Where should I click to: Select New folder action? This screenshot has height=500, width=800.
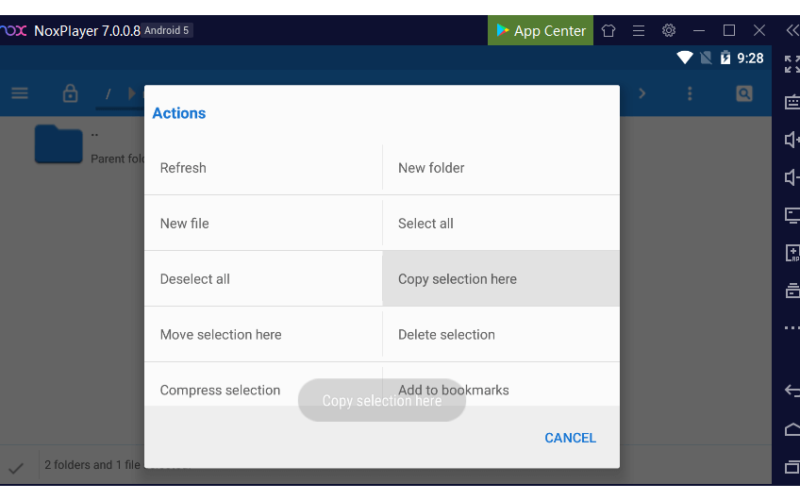point(501,167)
